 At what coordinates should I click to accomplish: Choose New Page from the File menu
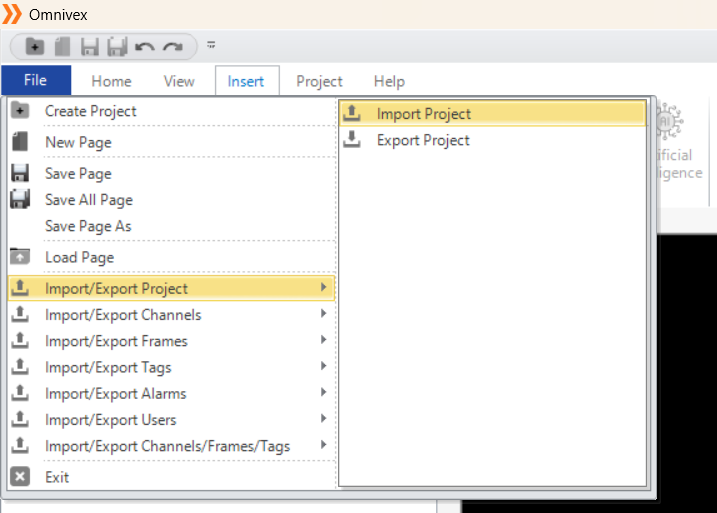coord(171,142)
